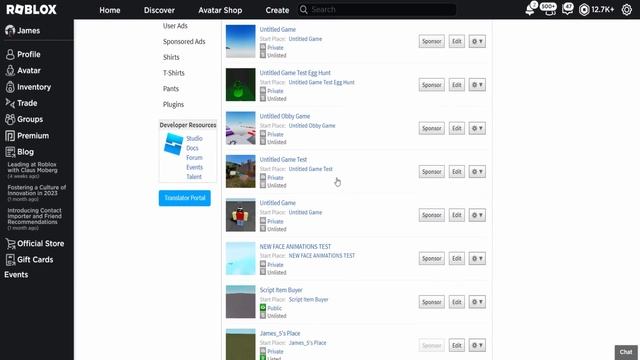The width and height of the screenshot is (640, 360).
Task: Open gear dropdown for first Untitled Game
Action: pyautogui.click(x=477, y=41)
